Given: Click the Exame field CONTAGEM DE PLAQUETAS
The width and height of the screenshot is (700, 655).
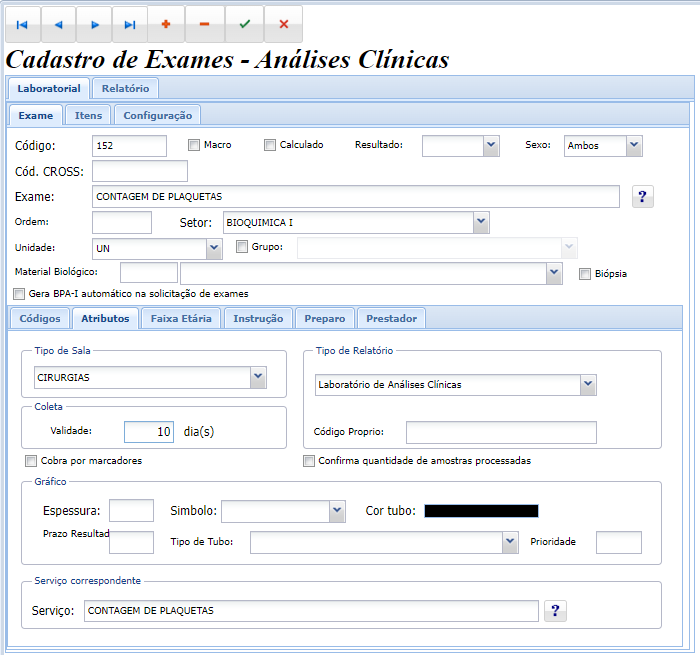Looking at the screenshot, I should tap(356, 196).
